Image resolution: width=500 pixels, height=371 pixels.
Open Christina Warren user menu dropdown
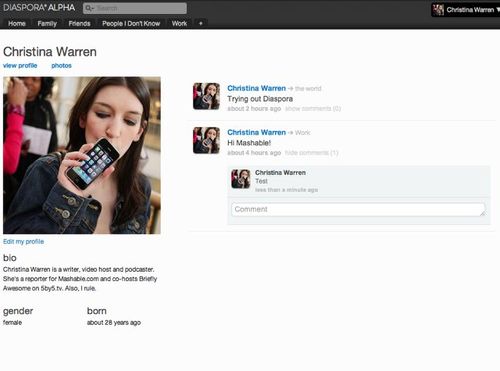pos(466,10)
